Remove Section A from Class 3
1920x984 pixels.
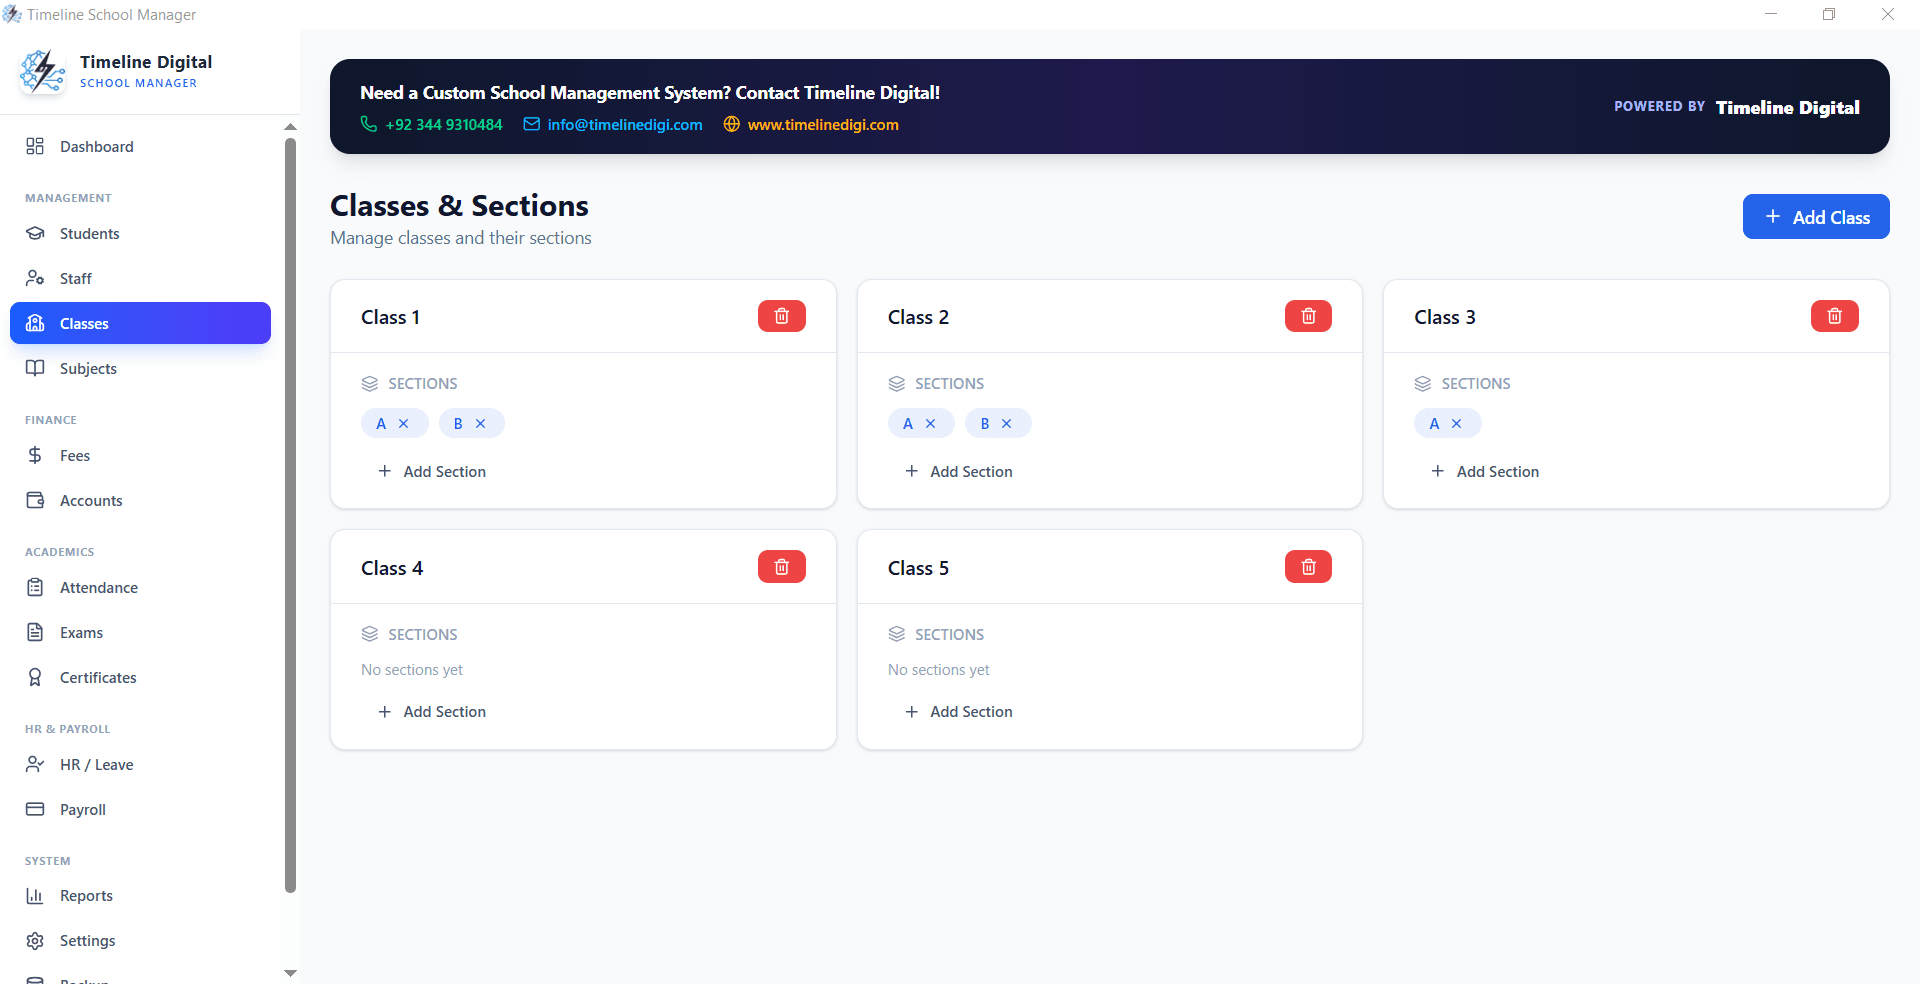click(x=1457, y=423)
